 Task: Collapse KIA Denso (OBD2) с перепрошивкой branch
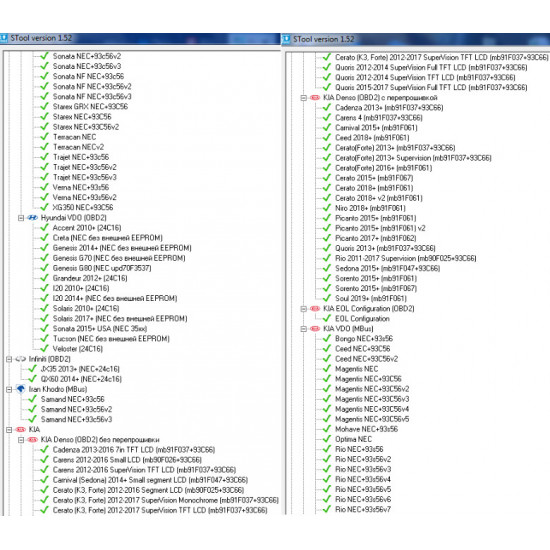303,98
